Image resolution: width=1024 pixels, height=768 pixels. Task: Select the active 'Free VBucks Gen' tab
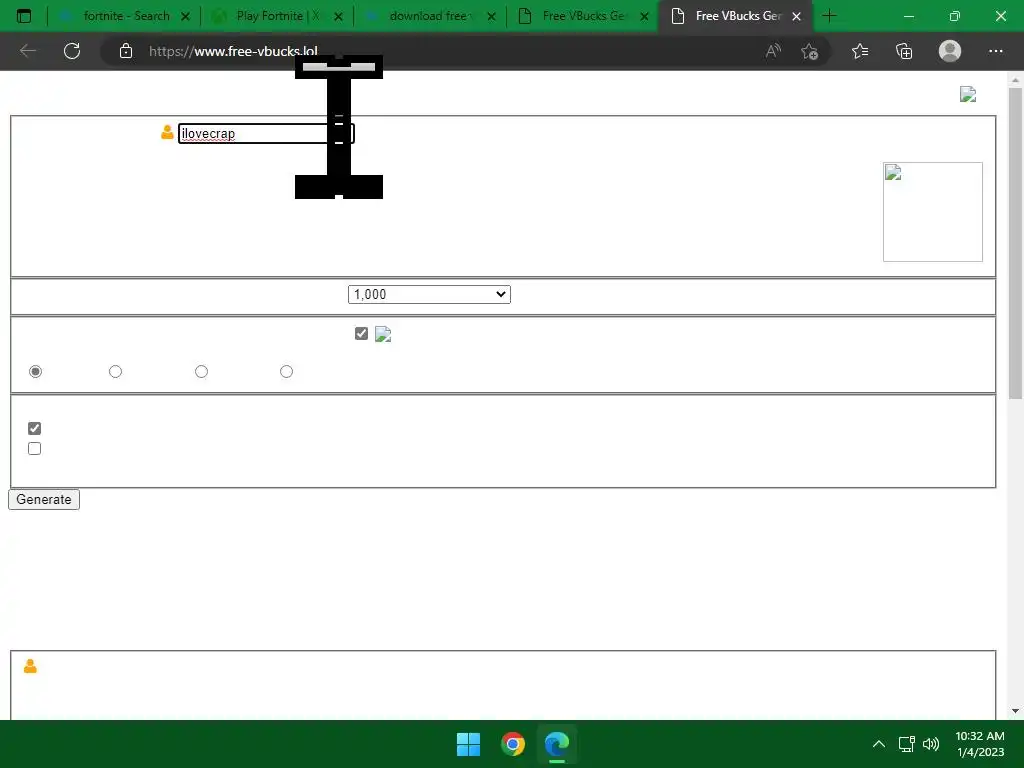coord(735,16)
